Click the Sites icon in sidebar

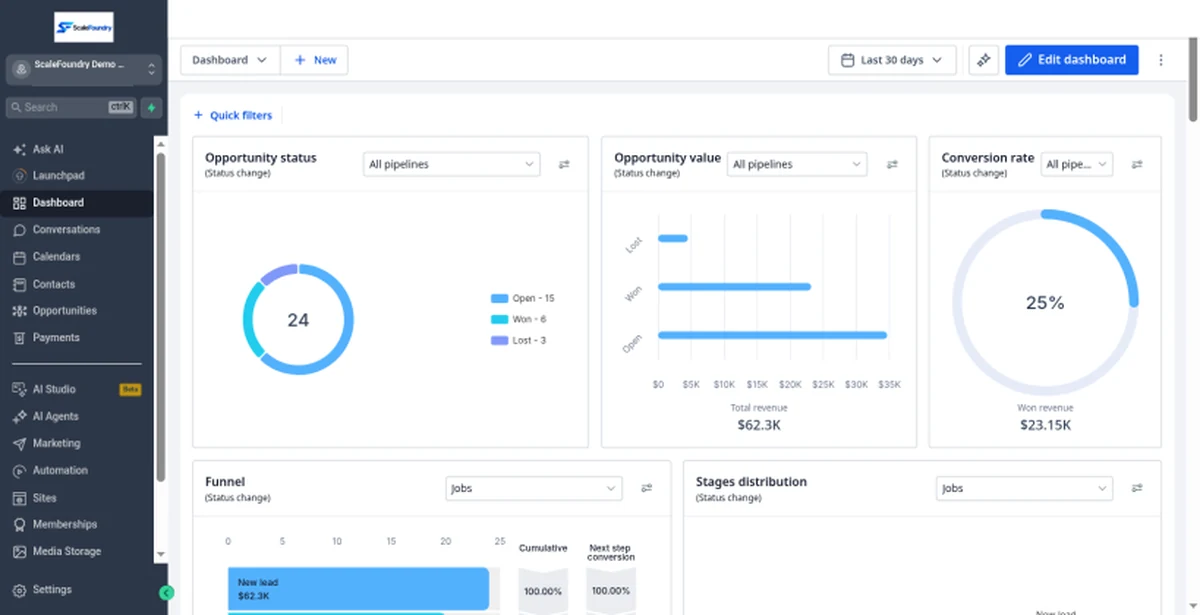(x=20, y=498)
